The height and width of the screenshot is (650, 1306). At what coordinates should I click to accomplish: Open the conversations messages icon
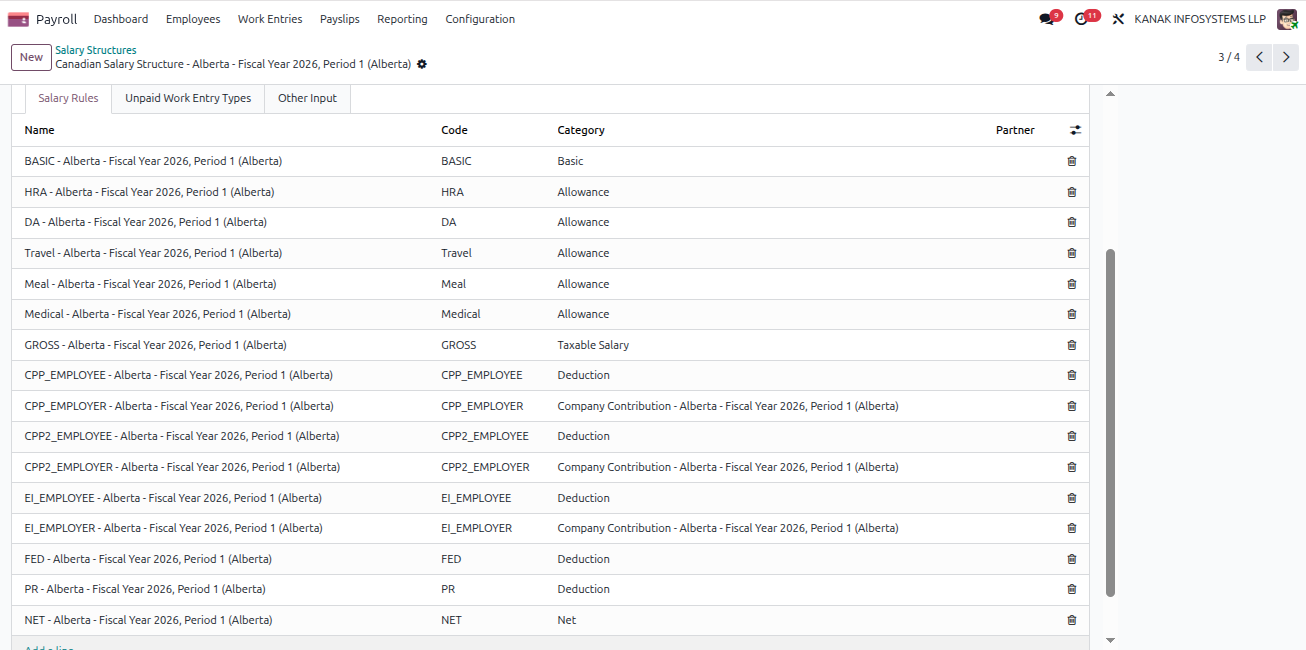tap(1046, 19)
